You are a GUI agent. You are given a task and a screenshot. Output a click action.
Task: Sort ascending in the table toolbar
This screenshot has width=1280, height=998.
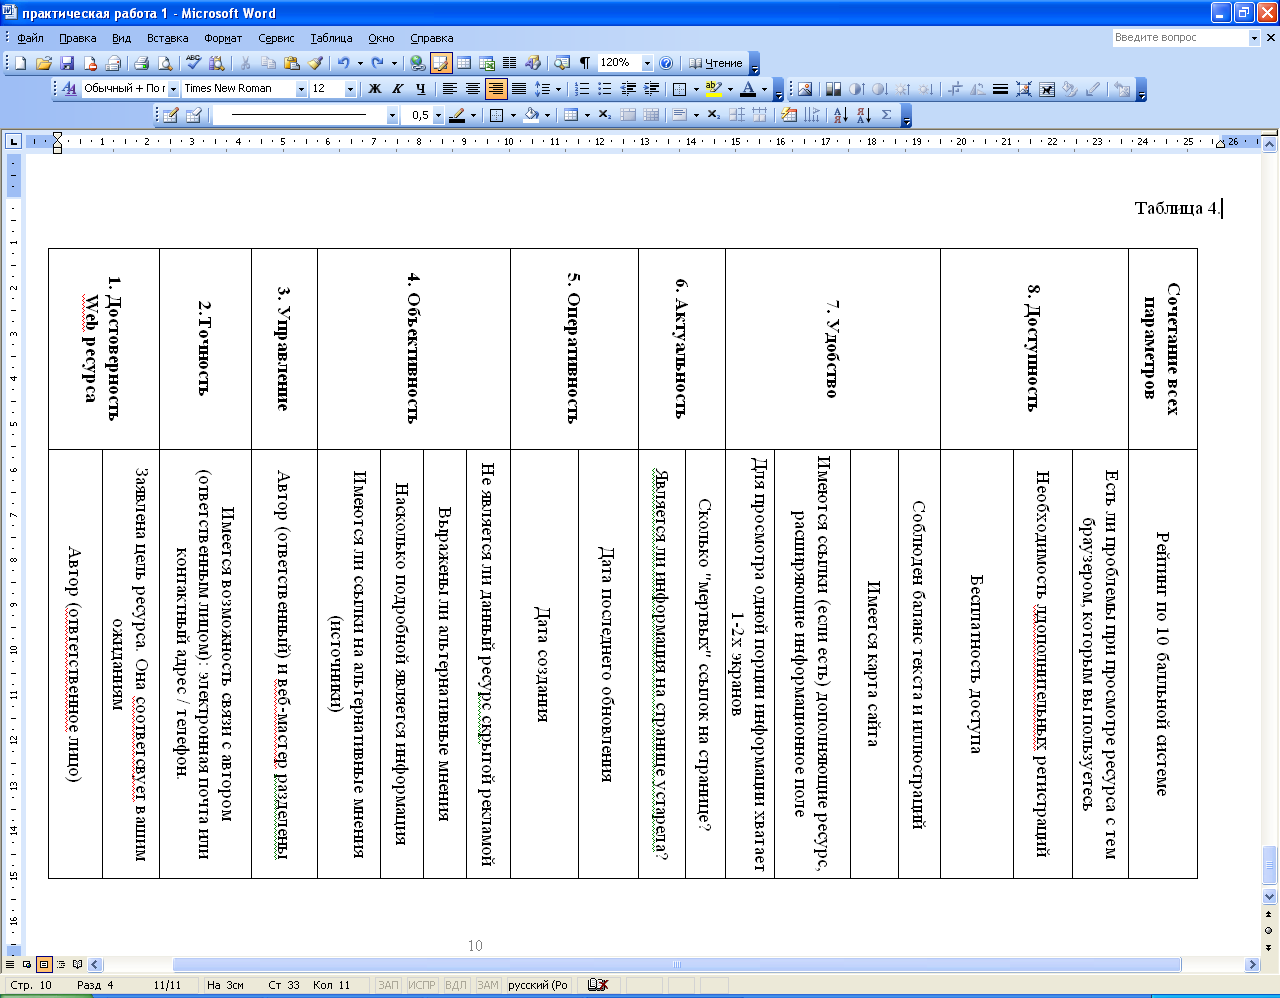[x=841, y=115]
